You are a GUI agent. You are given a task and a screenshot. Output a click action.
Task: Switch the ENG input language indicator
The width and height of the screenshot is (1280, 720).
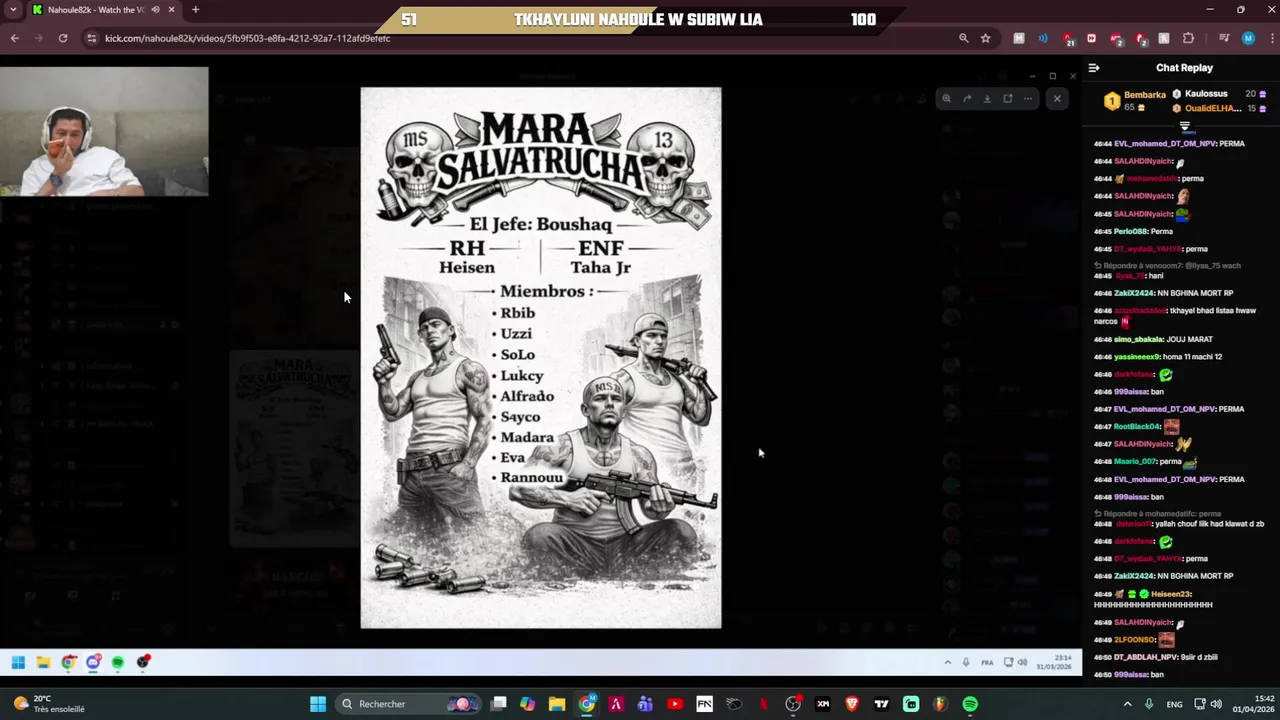click(x=1174, y=704)
